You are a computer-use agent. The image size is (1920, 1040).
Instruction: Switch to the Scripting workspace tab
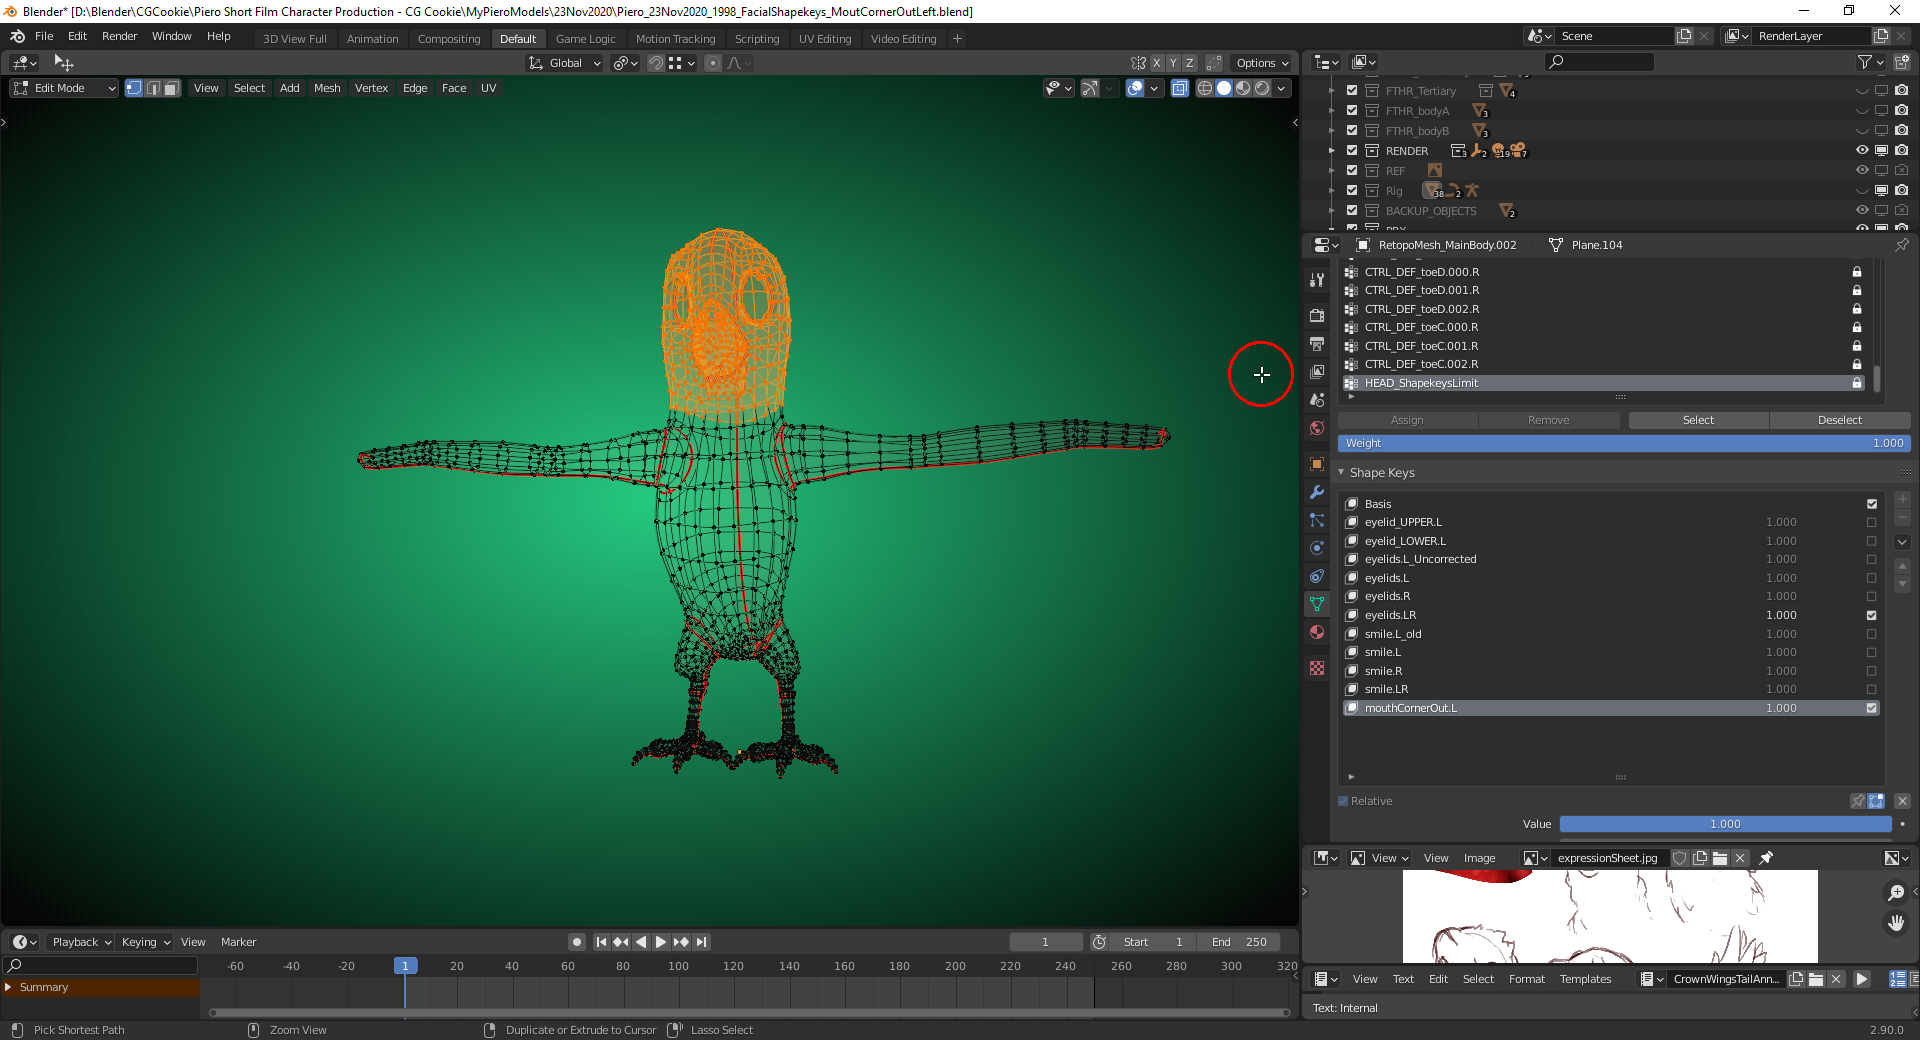[x=756, y=39]
